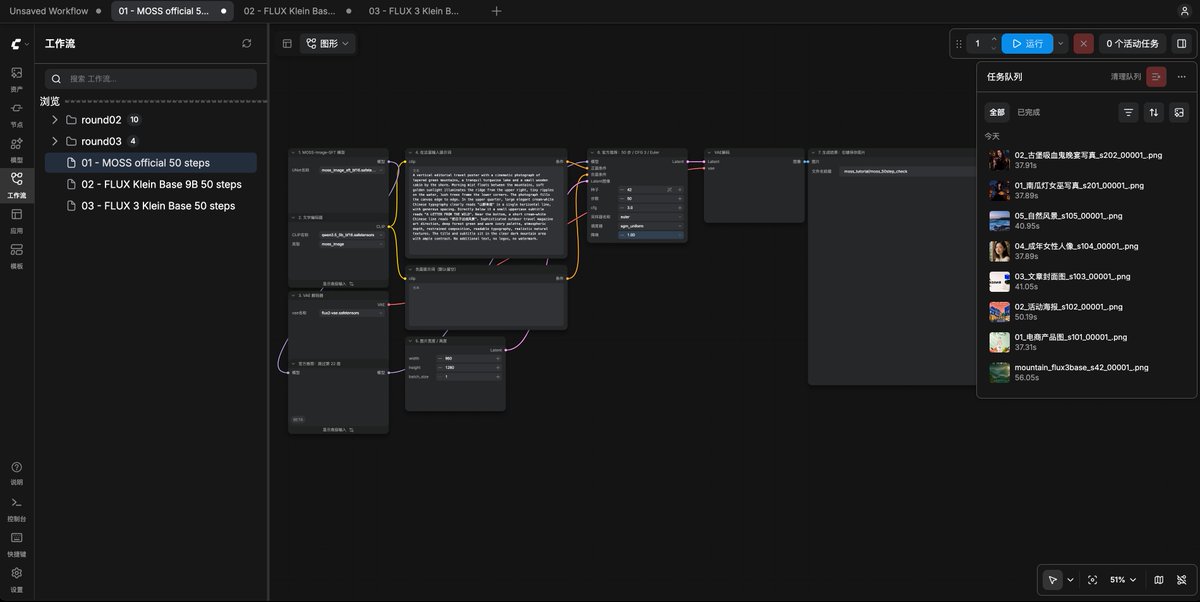Click the blue 运行 run button
The image size is (1200, 602).
(x=1027, y=44)
